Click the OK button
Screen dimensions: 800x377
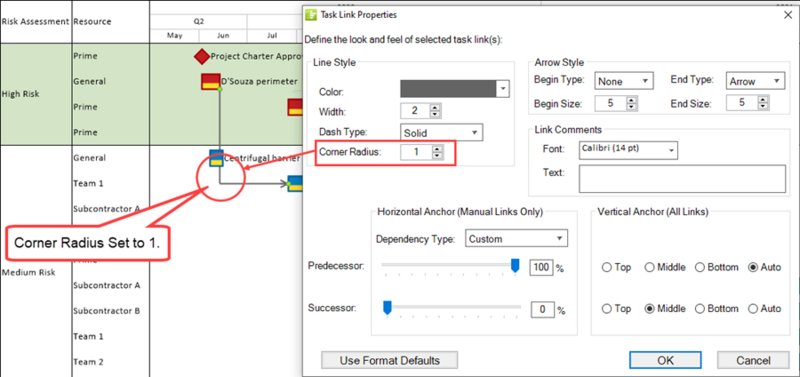(x=666, y=360)
